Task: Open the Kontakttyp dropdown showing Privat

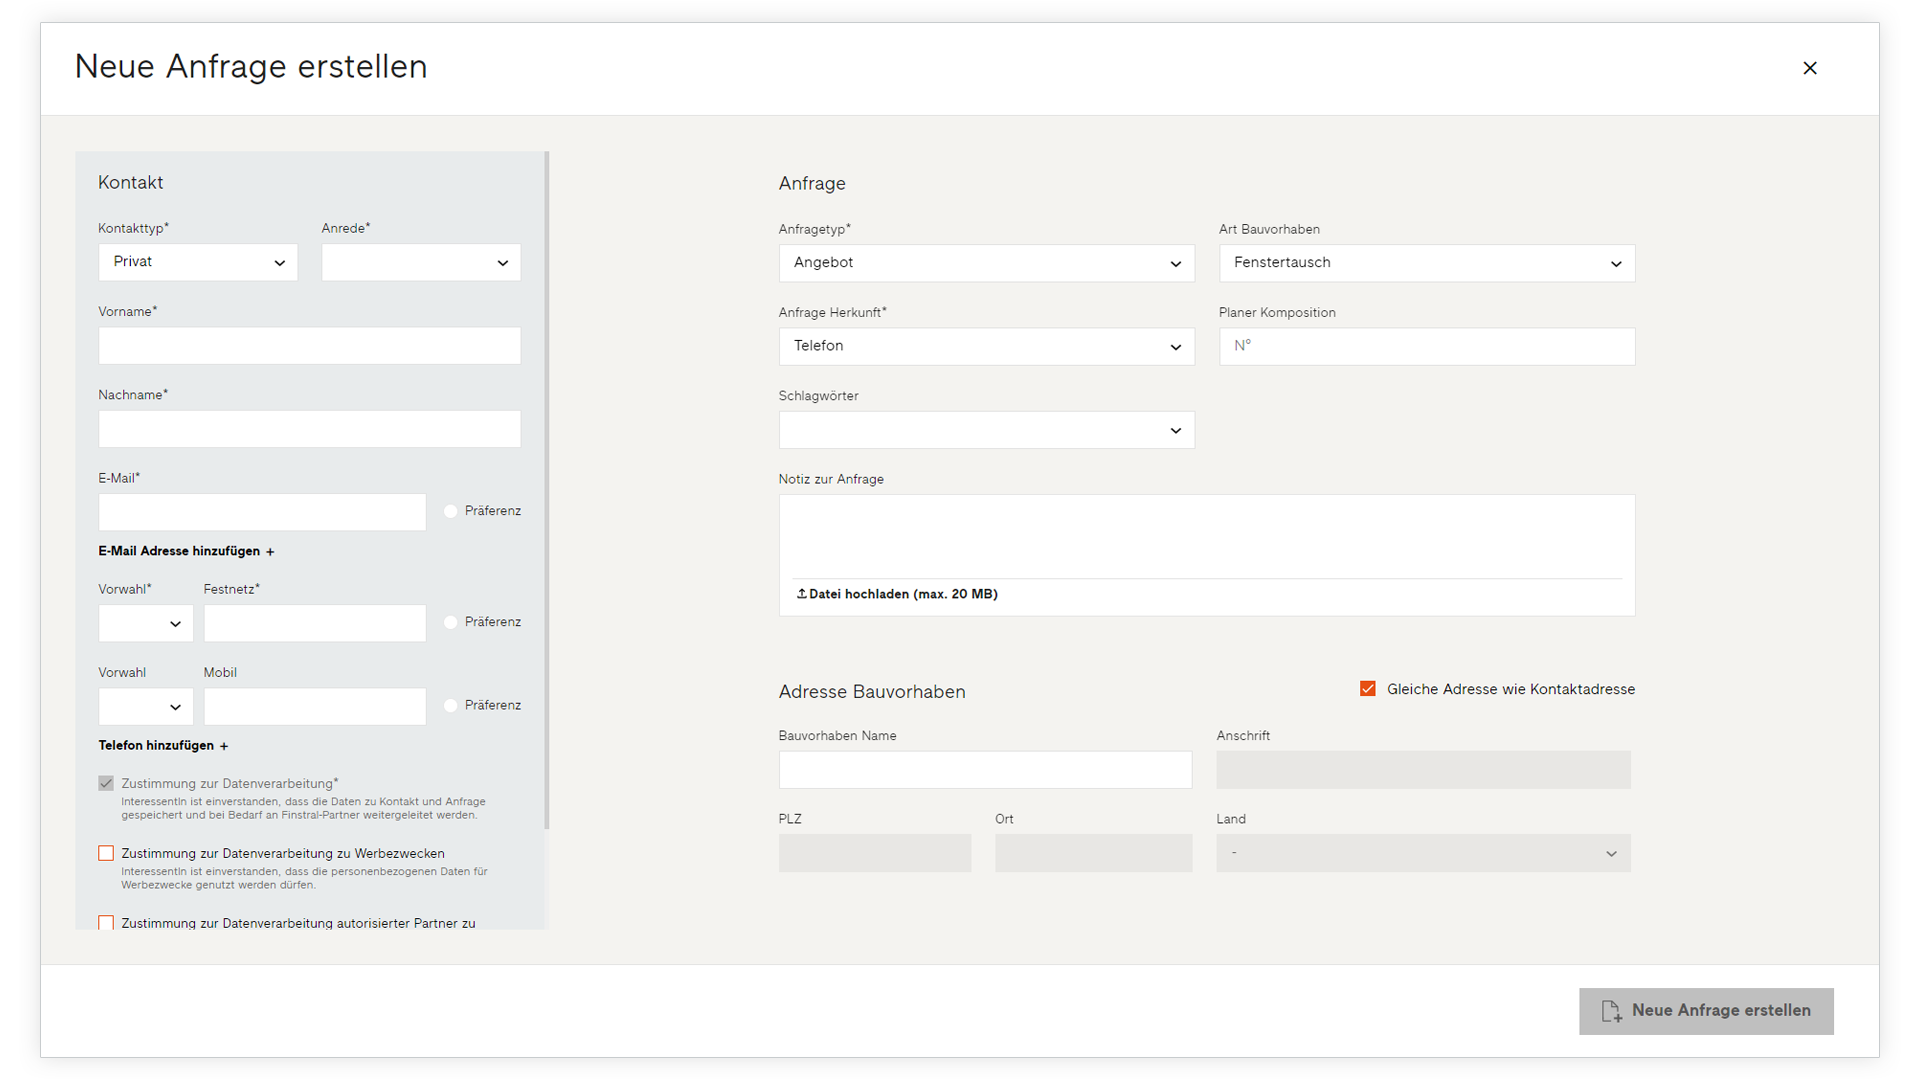Action: [198, 262]
